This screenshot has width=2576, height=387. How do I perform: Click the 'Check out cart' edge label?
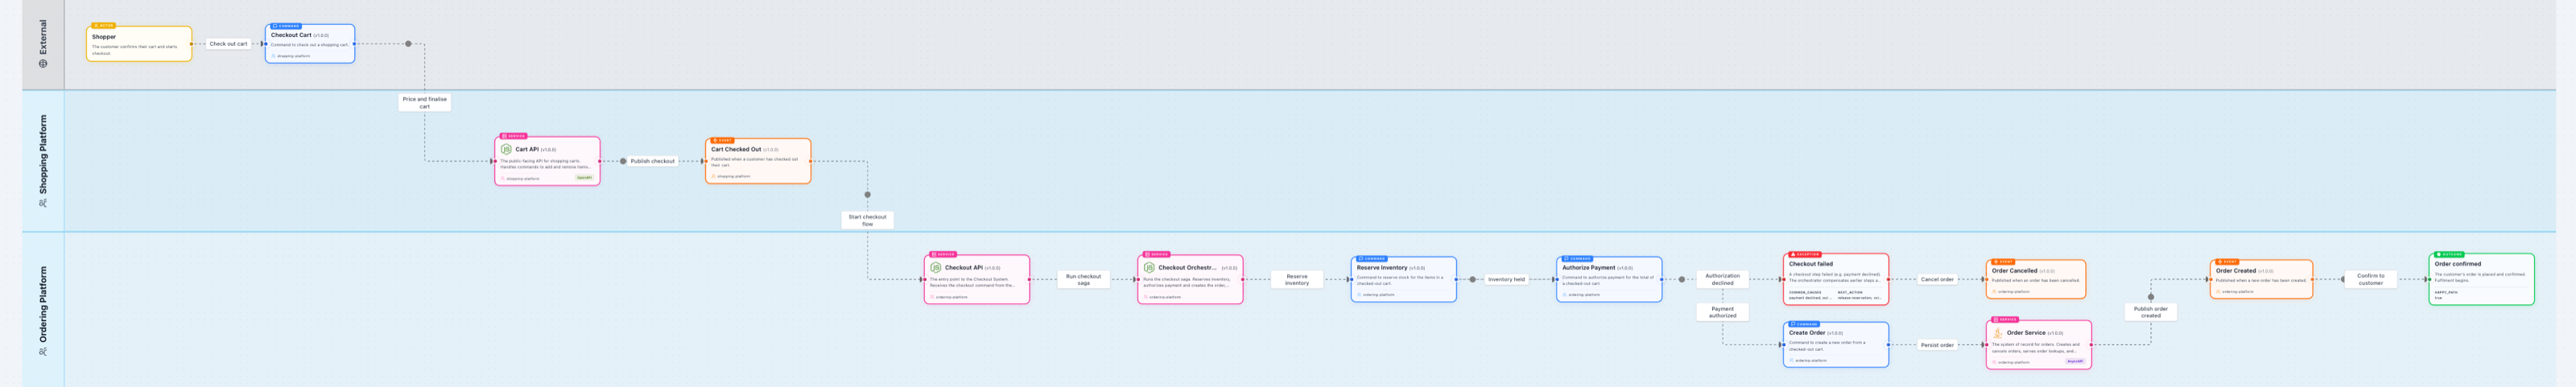(228, 44)
